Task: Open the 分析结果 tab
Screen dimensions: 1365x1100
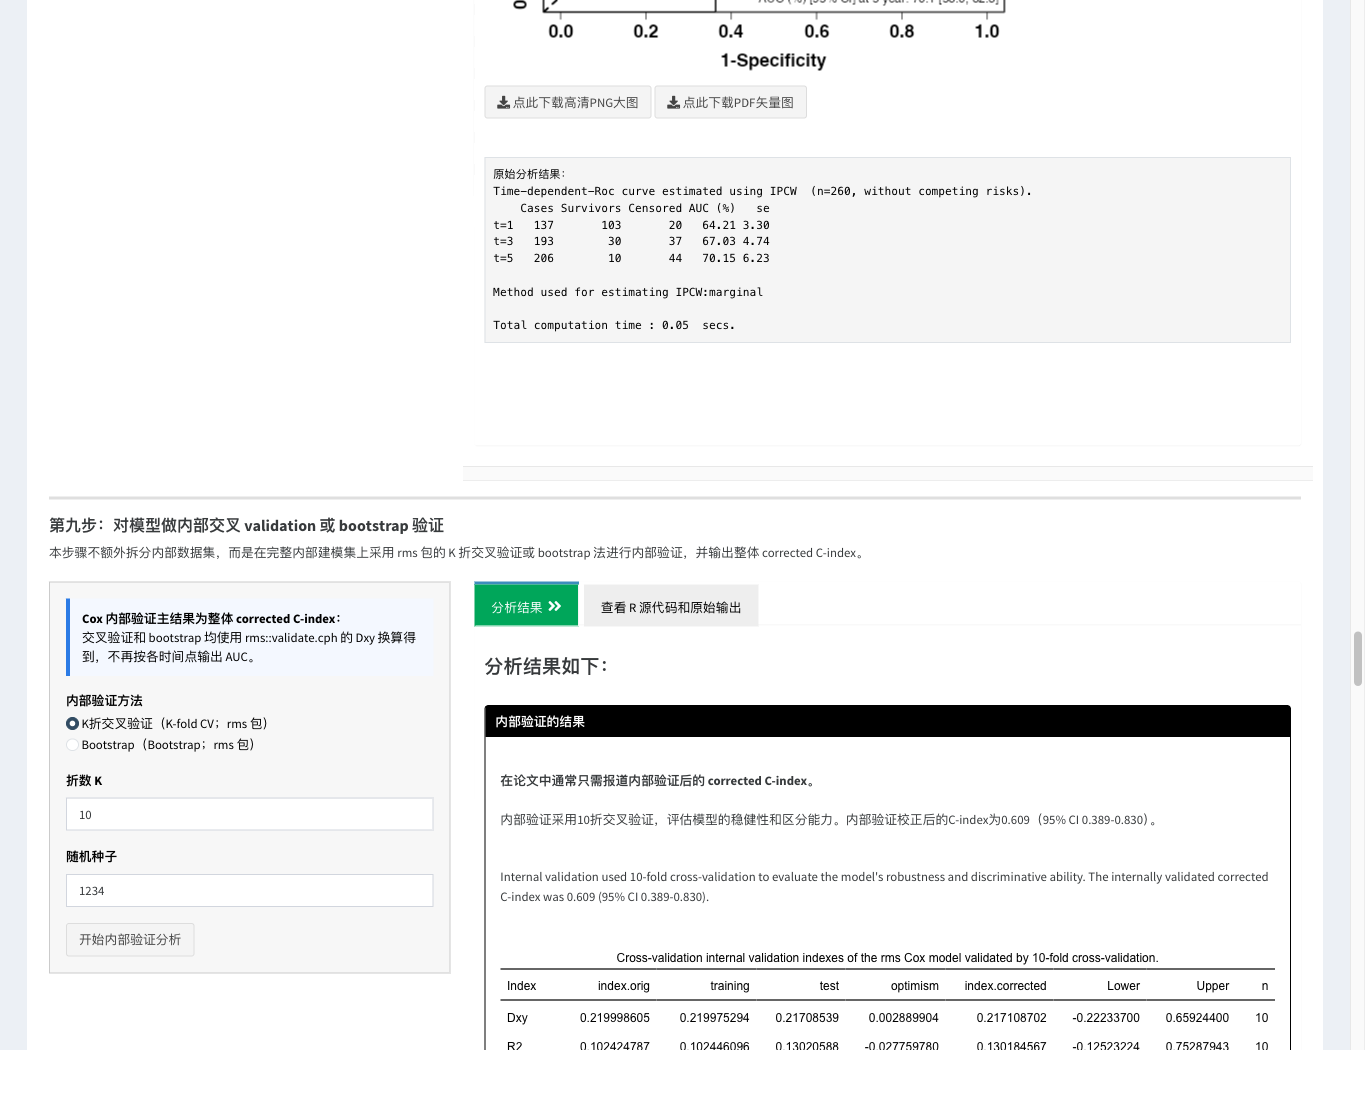Action: [x=526, y=606]
